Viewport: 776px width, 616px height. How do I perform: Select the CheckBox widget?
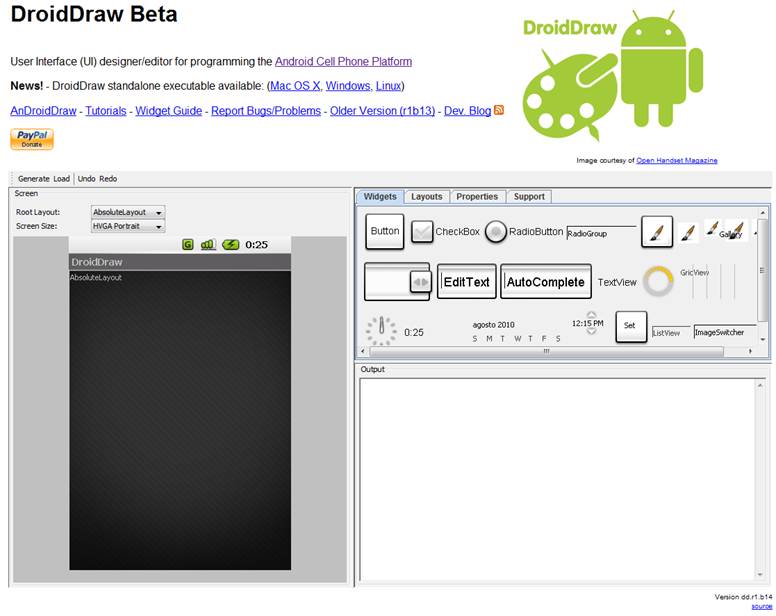pos(445,232)
